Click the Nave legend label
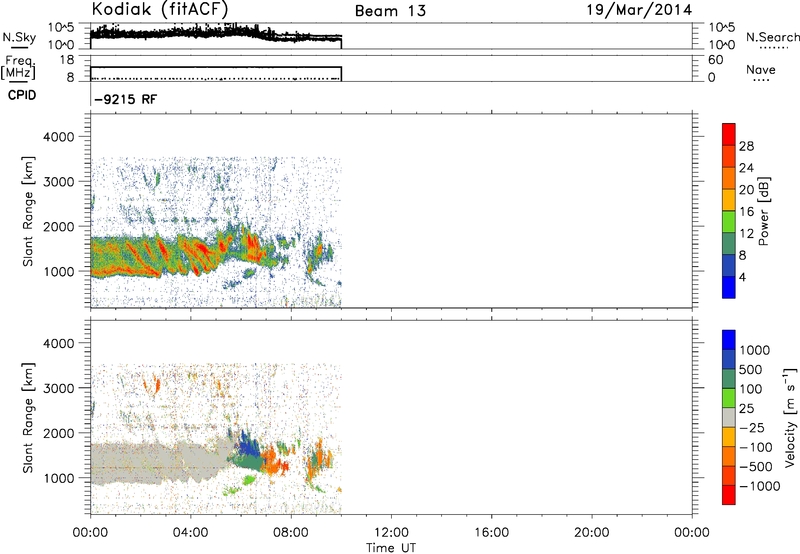The height and width of the screenshot is (554, 800). (x=761, y=70)
